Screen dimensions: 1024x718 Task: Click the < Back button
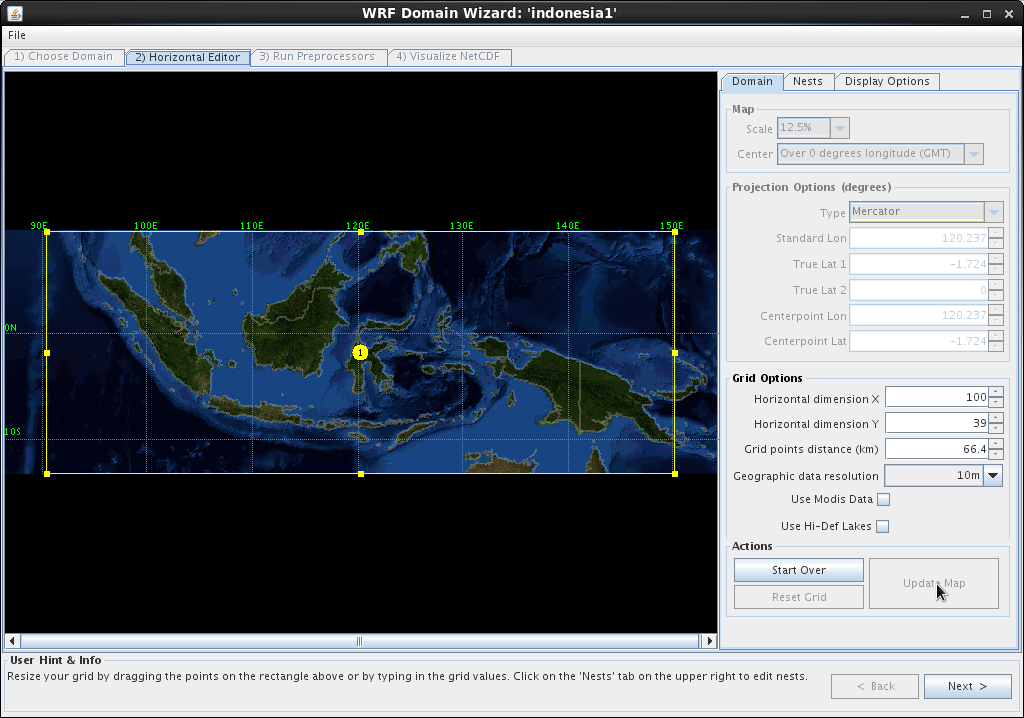pyautogui.click(x=875, y=687)
